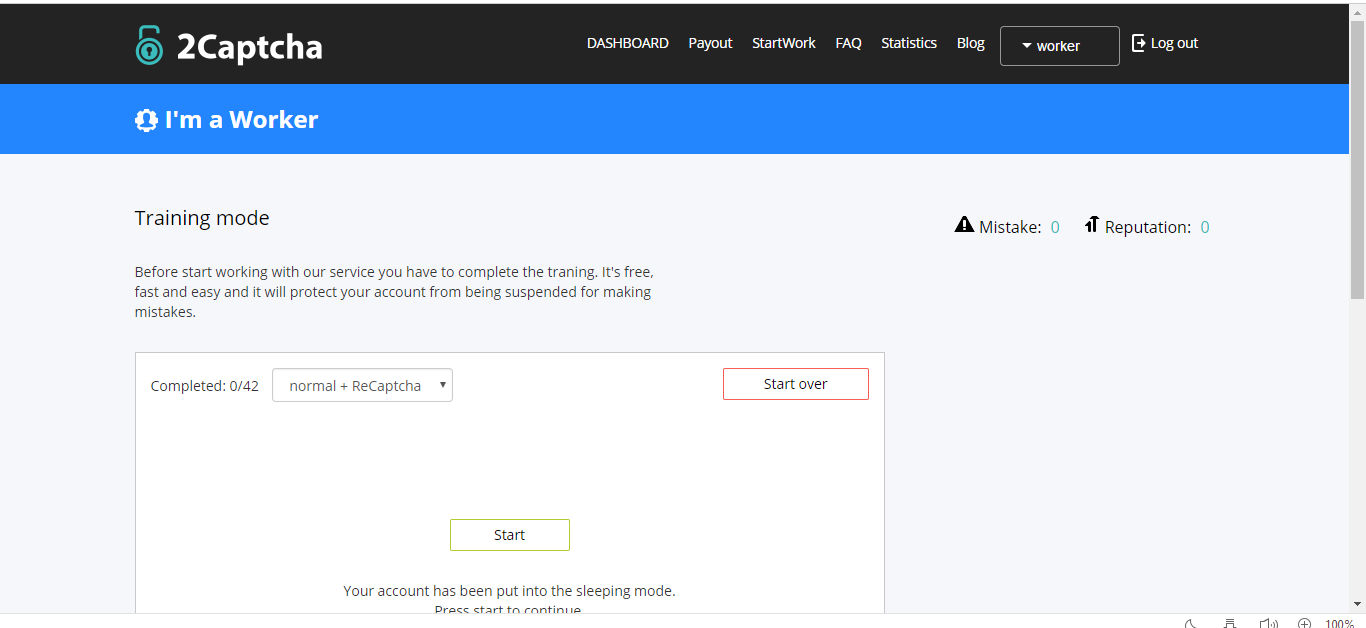The width and height of the screenshot is (1366, 628).
Task: Open the Blog link
Action: pyautogui.click(x=970, y=43)
